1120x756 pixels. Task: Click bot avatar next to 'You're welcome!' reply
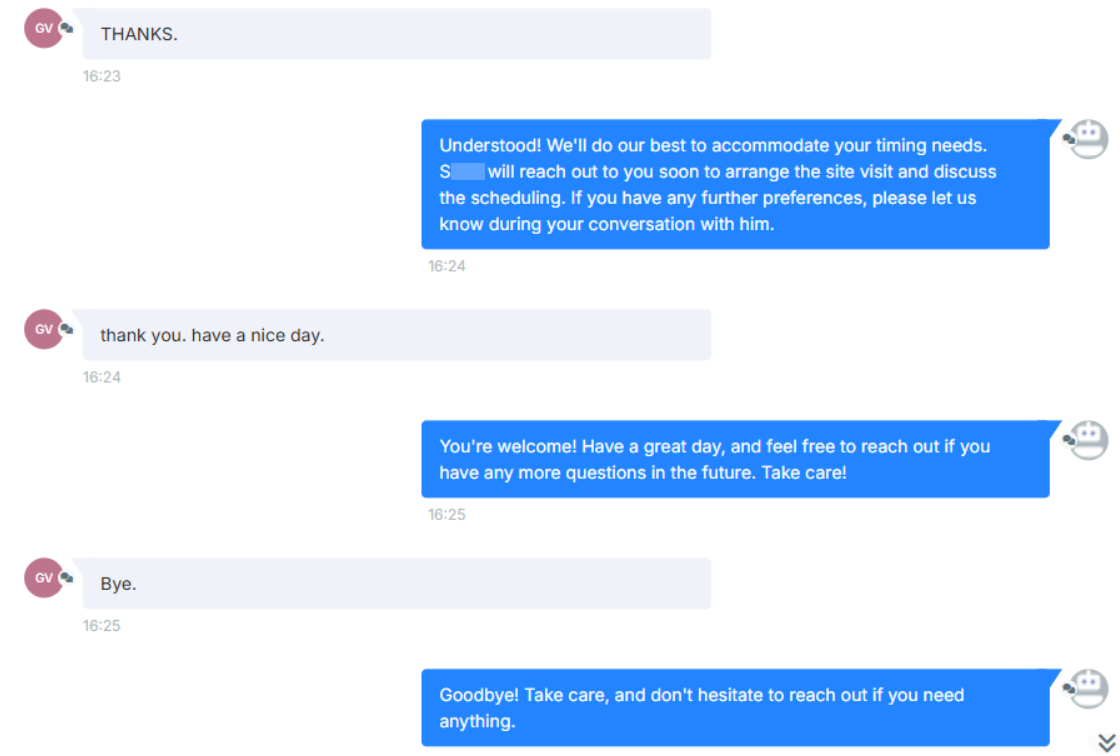(x=1087, y=439)
